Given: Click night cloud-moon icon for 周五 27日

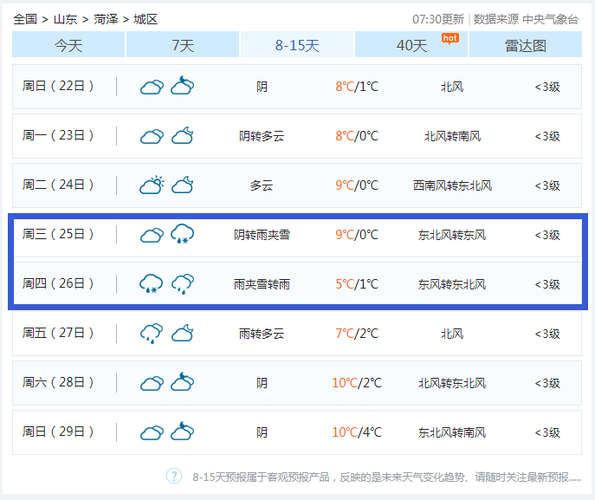Looking at the screenshot, I should pos(182,333).
